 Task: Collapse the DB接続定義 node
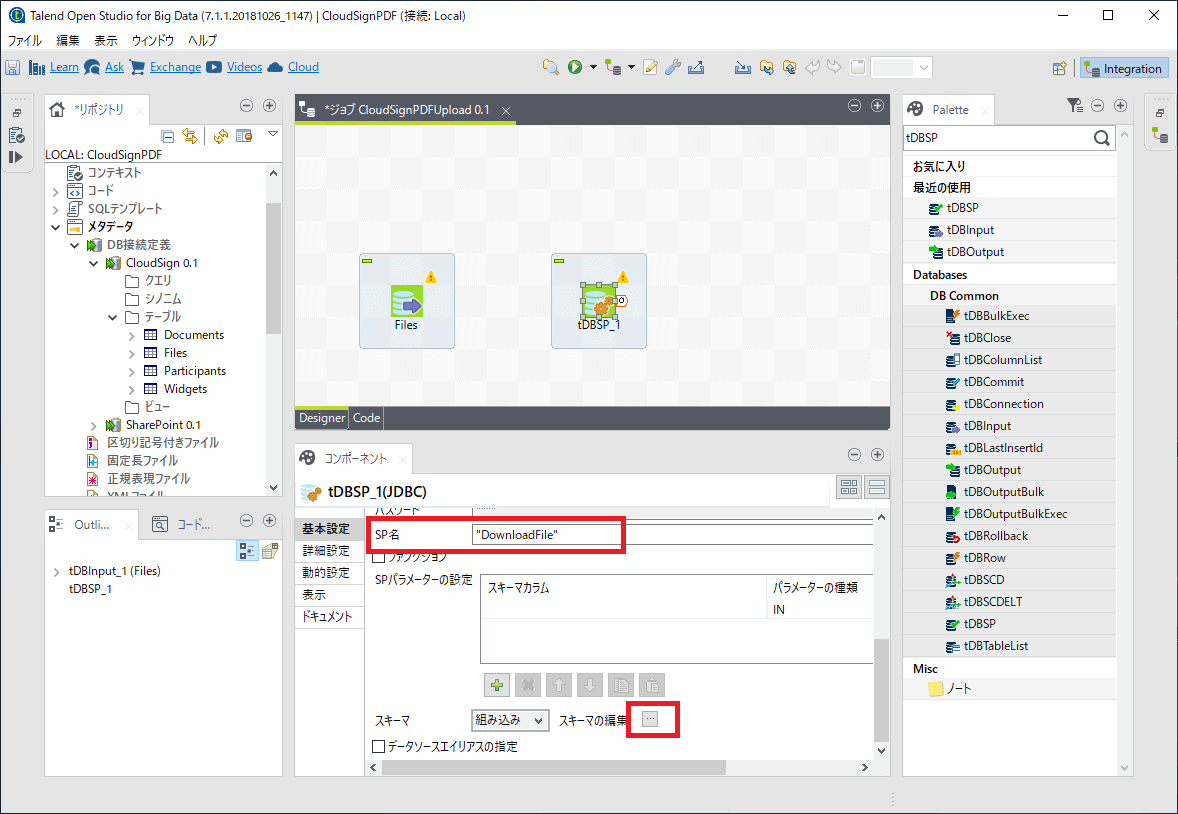click(x=74, y=245)
